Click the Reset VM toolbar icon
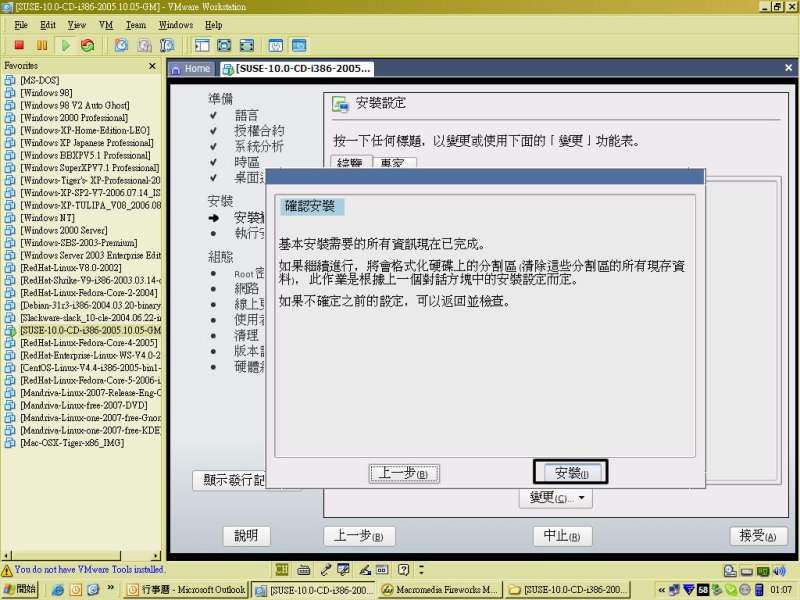The image size is (800, 600). click(x=88, y=45)
